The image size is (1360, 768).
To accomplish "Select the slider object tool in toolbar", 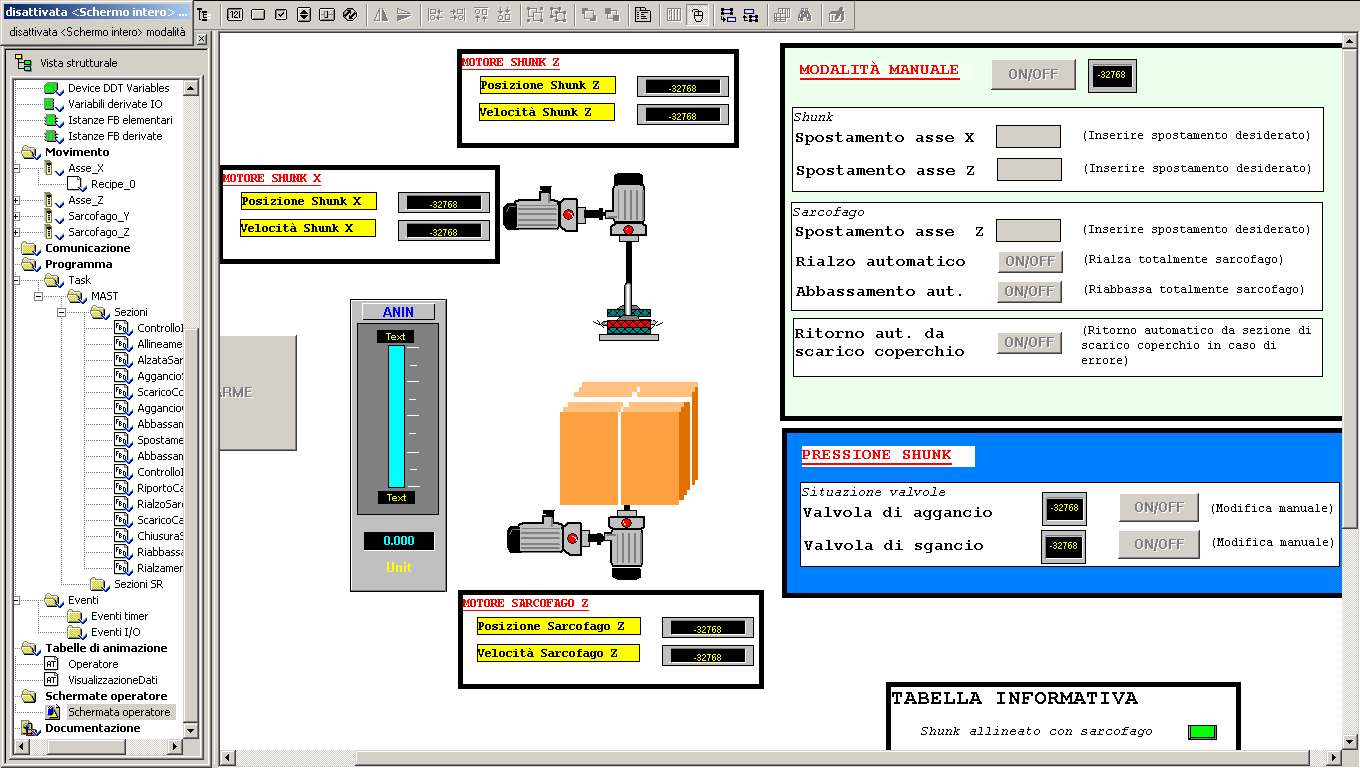I will [x=327, y=15].
